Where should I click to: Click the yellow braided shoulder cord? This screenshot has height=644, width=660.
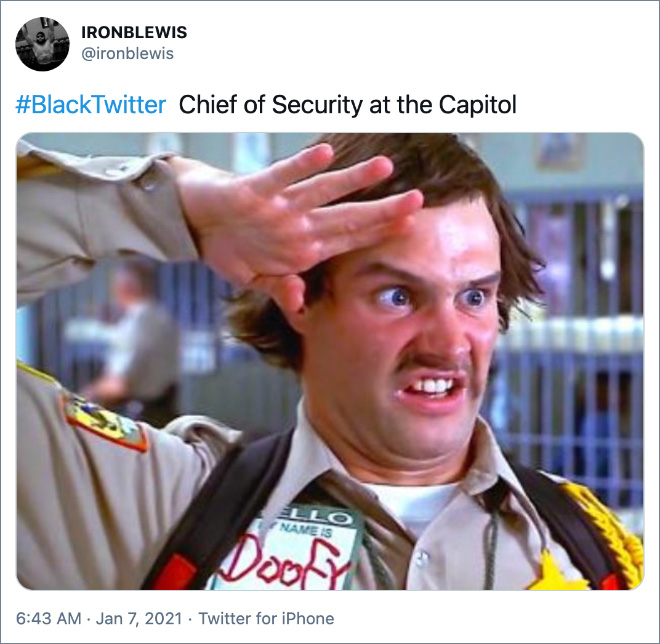[606, 530]
